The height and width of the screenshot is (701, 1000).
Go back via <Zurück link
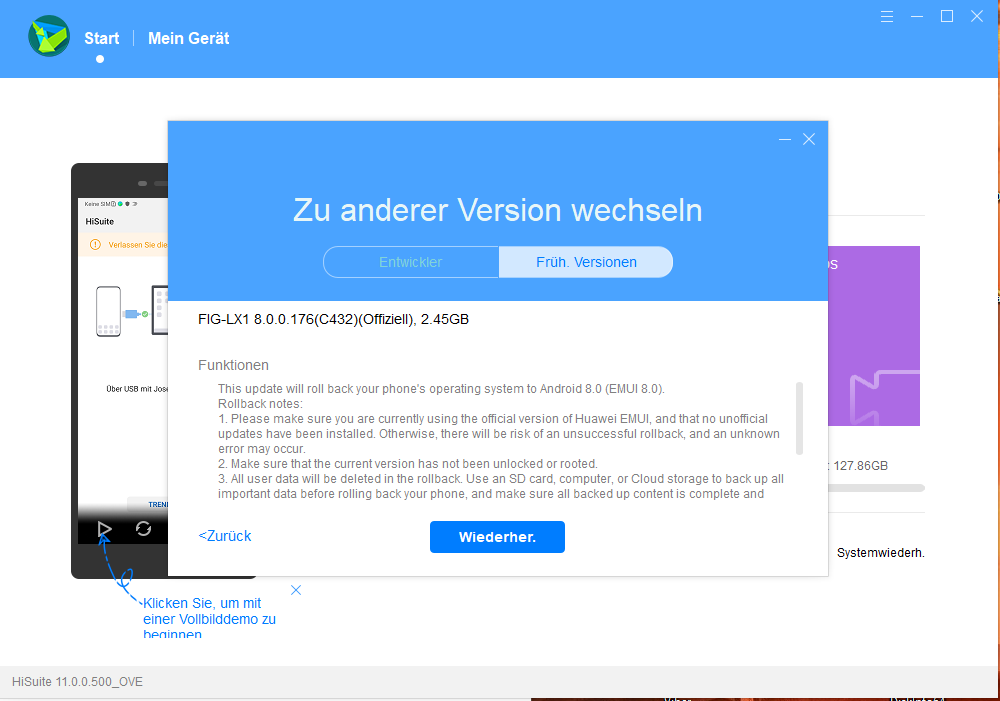click(x=224, y=536)
